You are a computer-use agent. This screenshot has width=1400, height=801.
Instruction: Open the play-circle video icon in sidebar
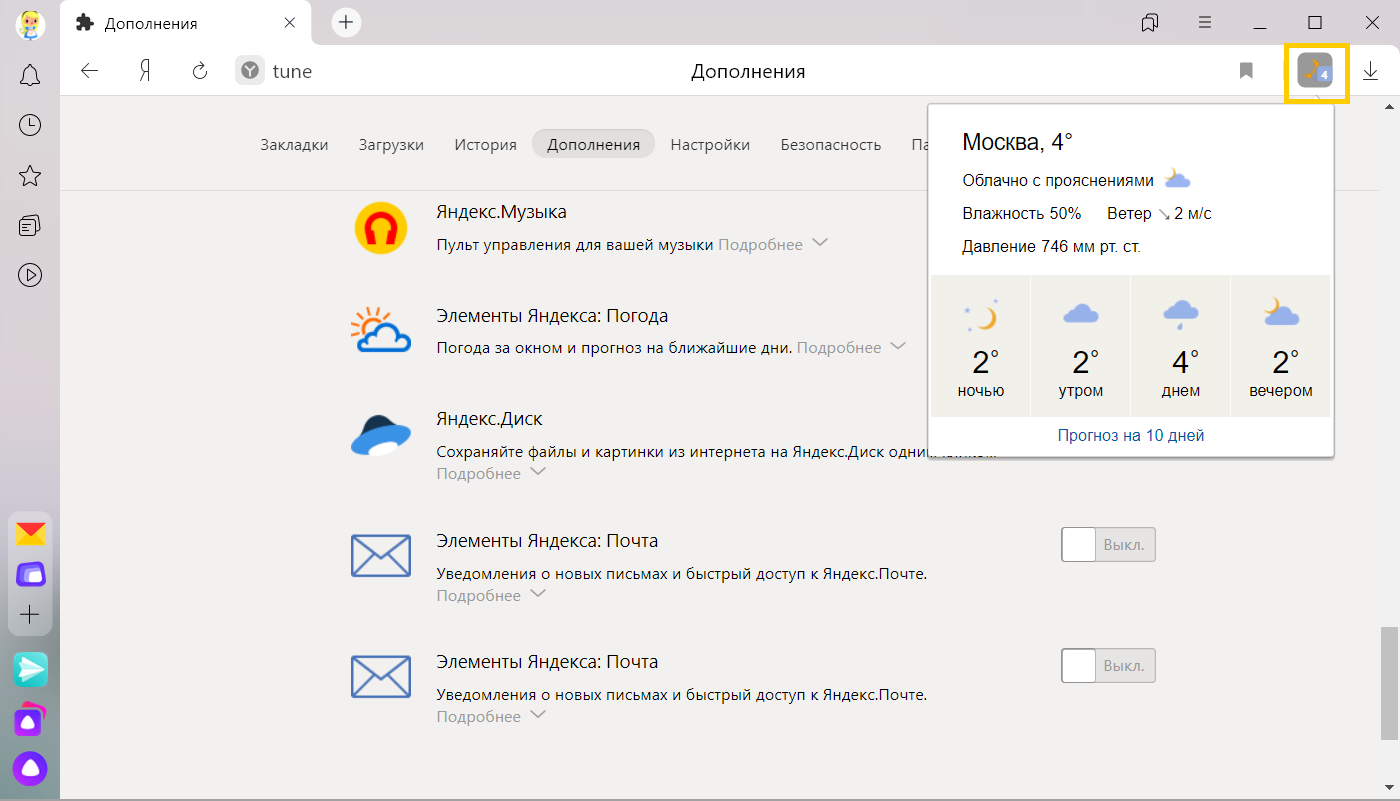[30, 275]
